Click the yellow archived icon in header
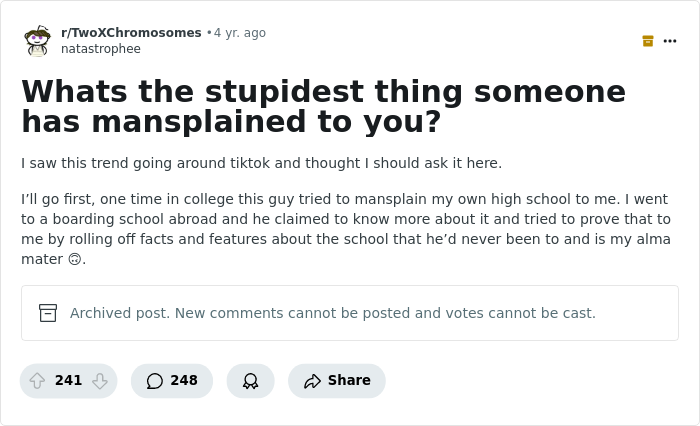 coord(648,41)
